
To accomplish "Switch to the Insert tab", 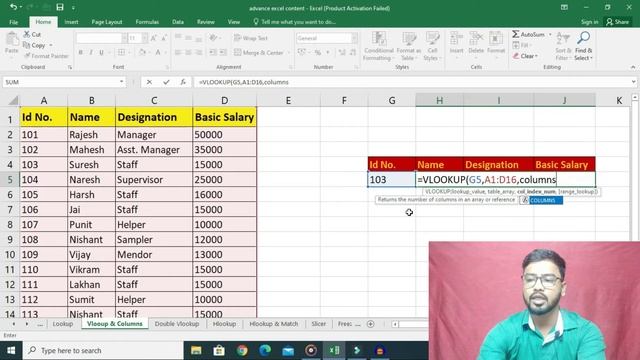I will point(71,22).
